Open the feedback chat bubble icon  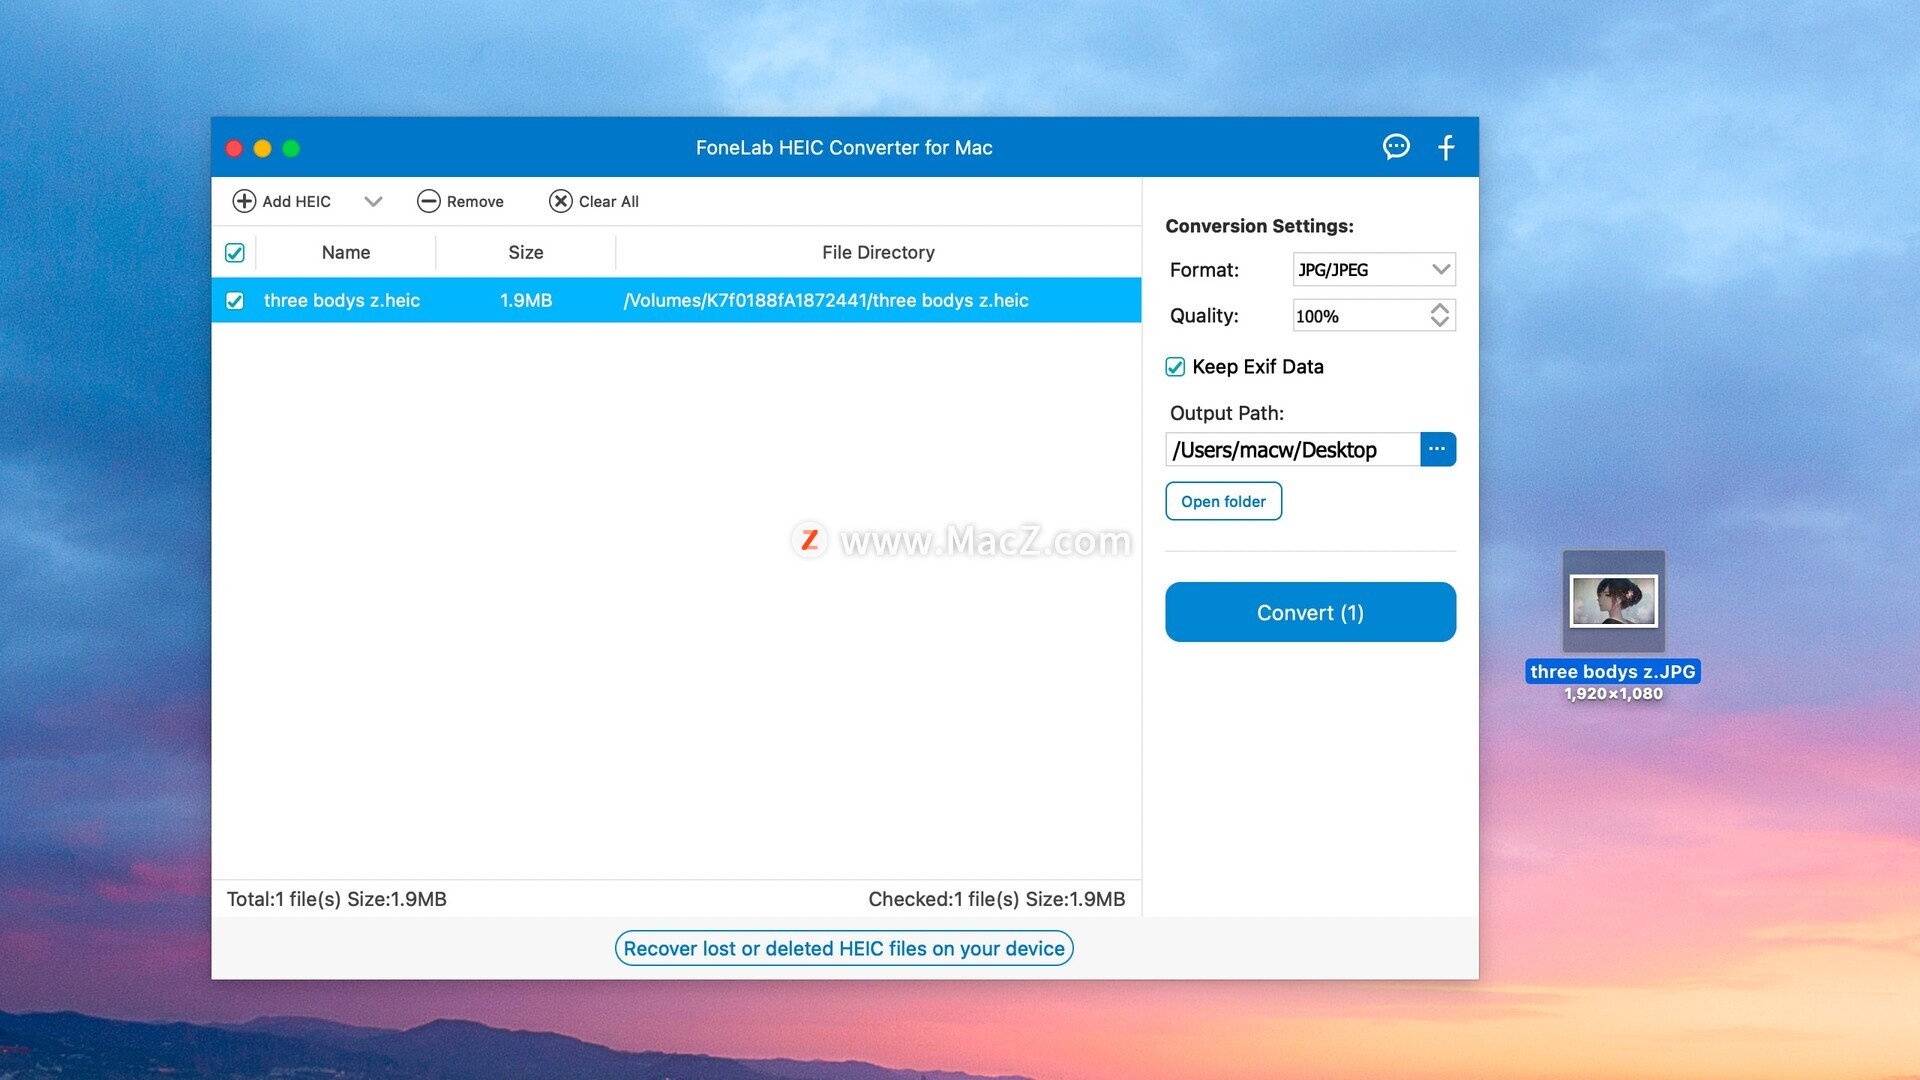click(1396, 147)
